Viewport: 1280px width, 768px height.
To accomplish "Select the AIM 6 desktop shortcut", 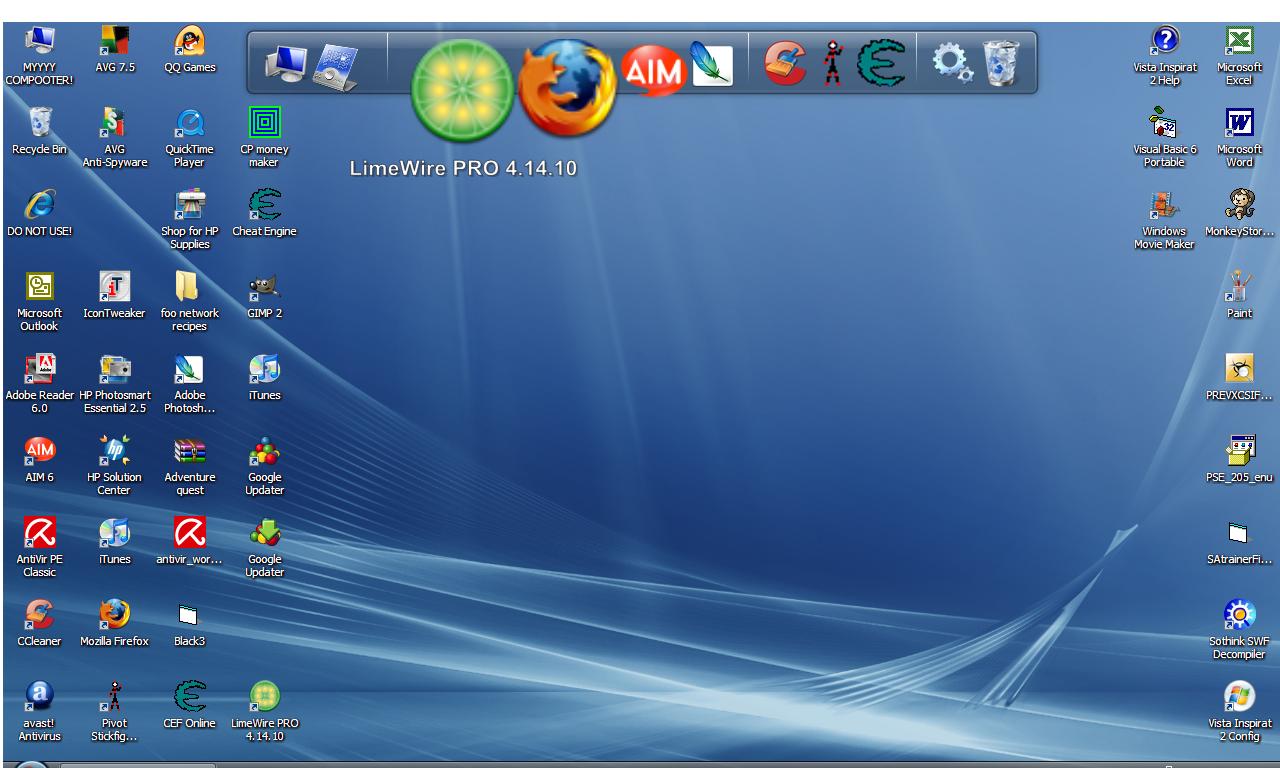I will click(39, 460).
